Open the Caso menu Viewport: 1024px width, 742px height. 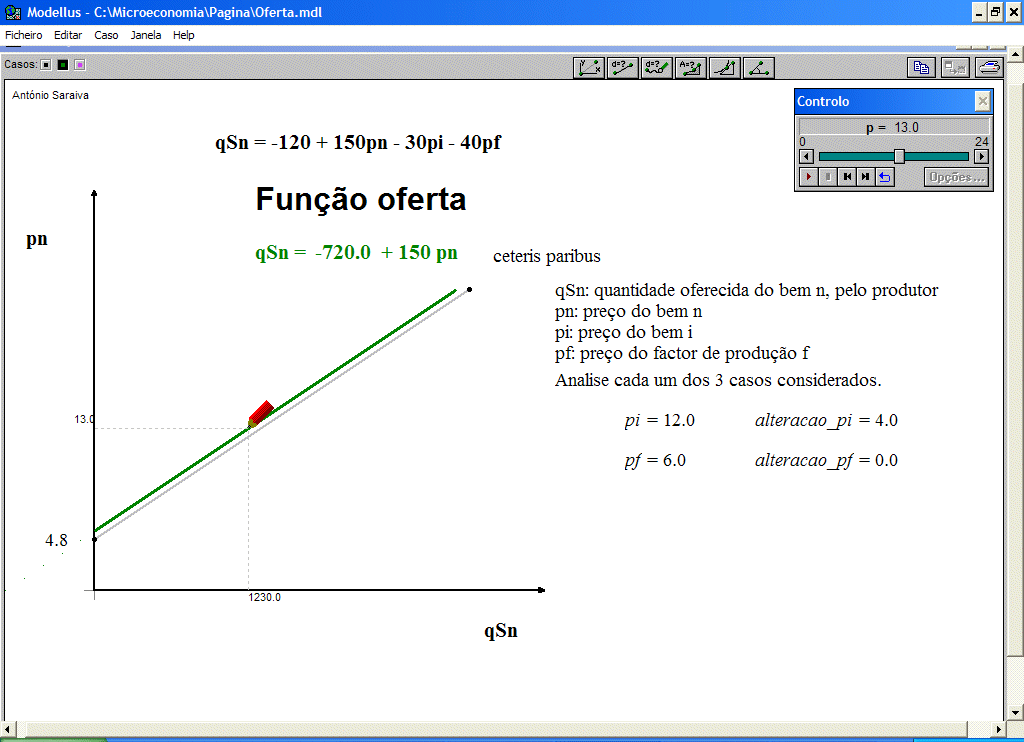tap(106, 35)
